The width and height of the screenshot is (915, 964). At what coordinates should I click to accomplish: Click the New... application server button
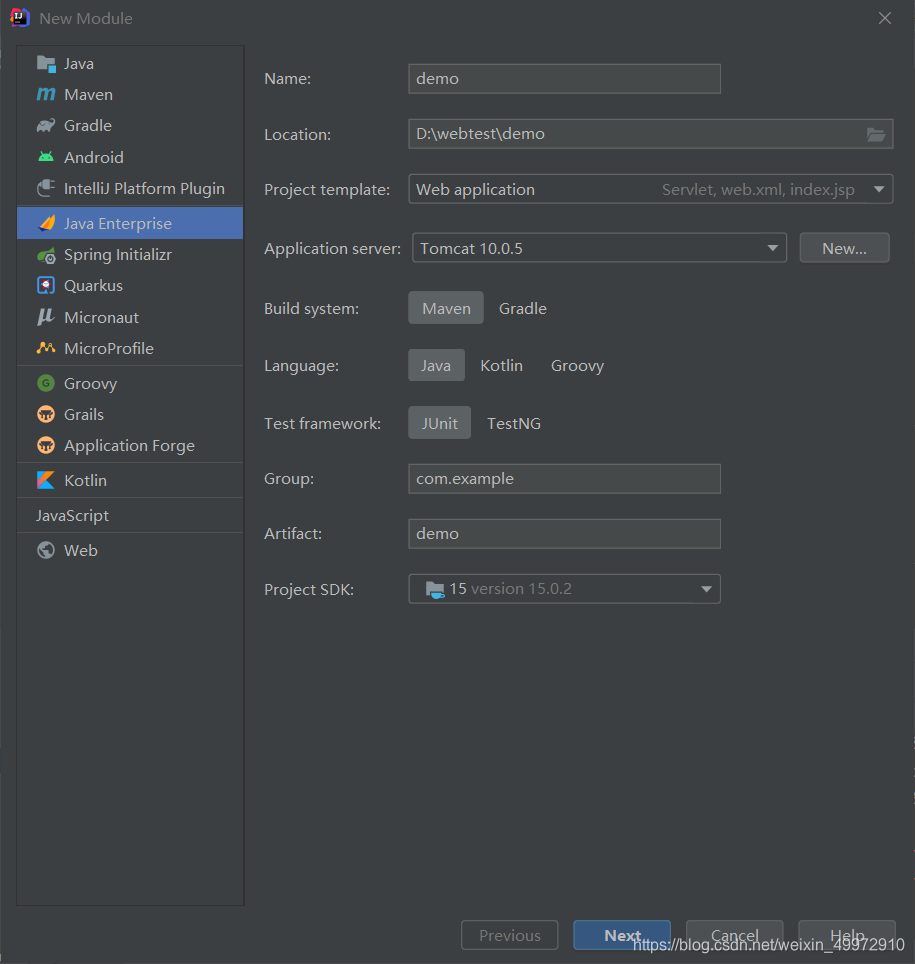click(844, 248)
